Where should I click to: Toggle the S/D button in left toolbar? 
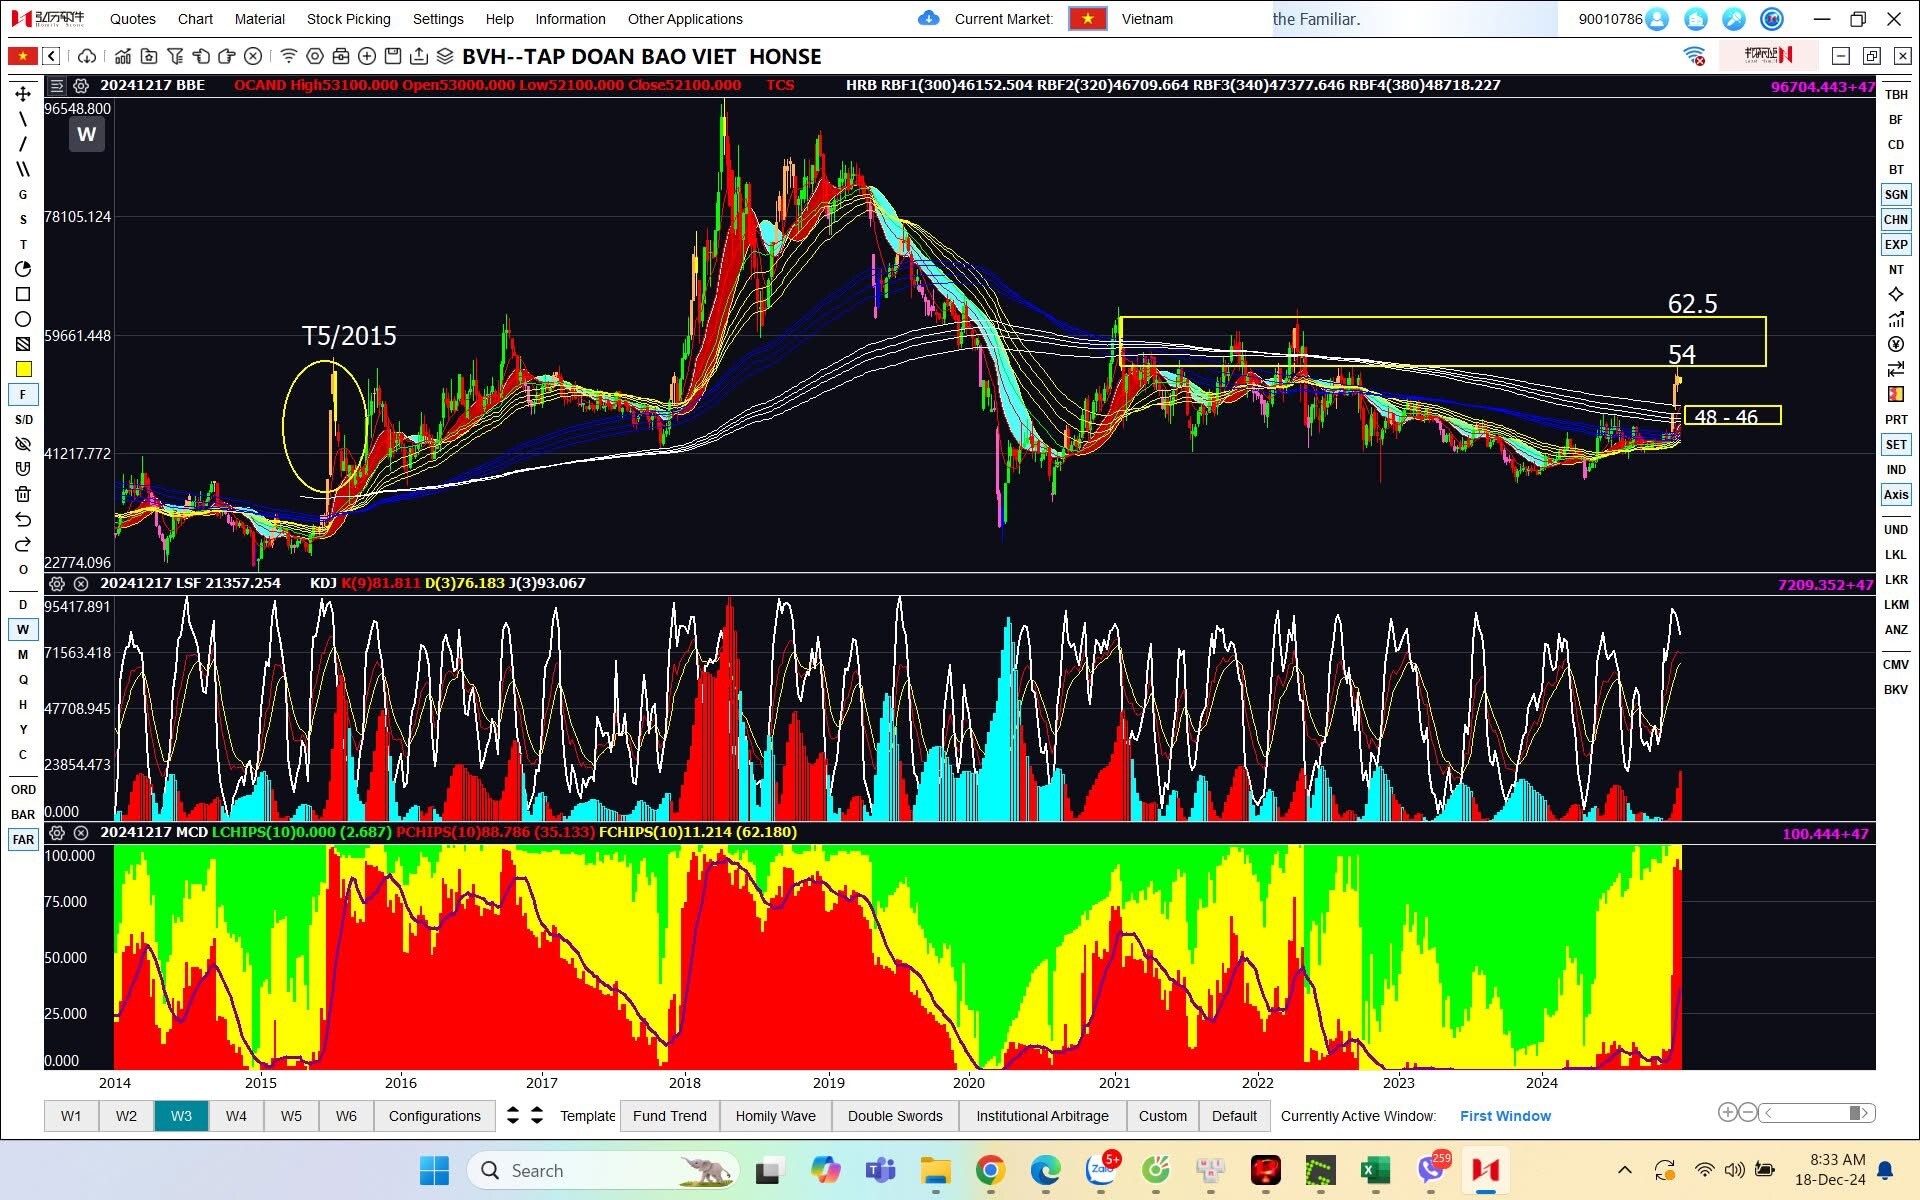(23, 419)
